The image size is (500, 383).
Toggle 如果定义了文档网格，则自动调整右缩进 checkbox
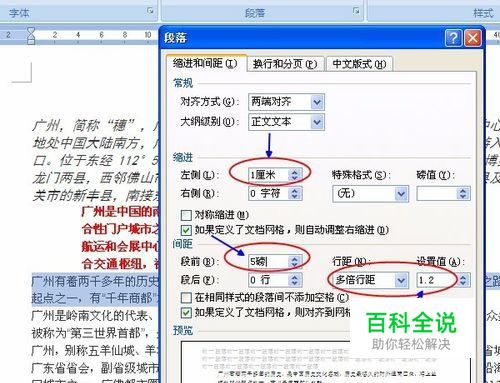pyautogui.click(x=186, y=230)
